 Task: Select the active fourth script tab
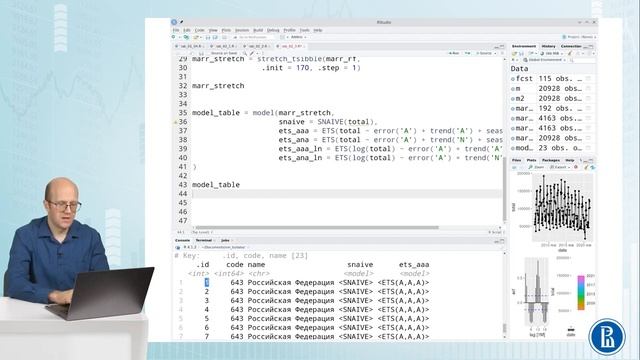tap(291, 46)
